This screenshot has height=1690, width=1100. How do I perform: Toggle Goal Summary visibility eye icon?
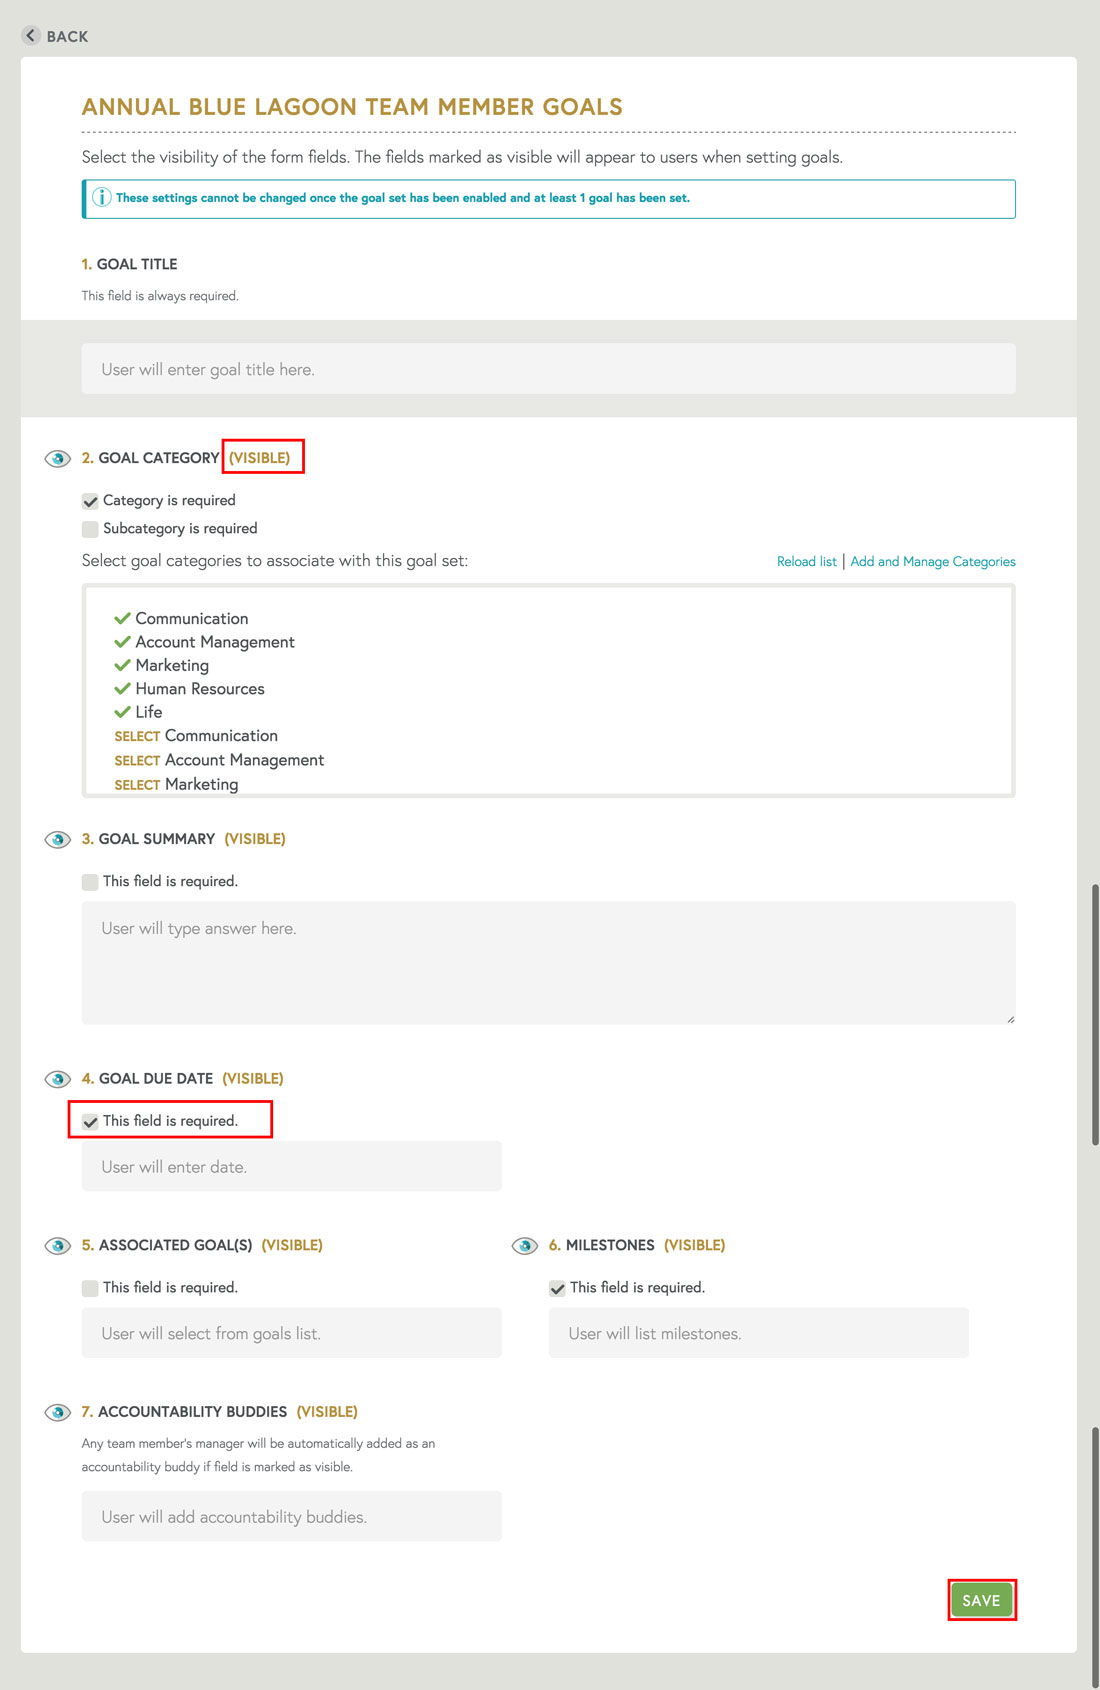[x=58, y=839]
